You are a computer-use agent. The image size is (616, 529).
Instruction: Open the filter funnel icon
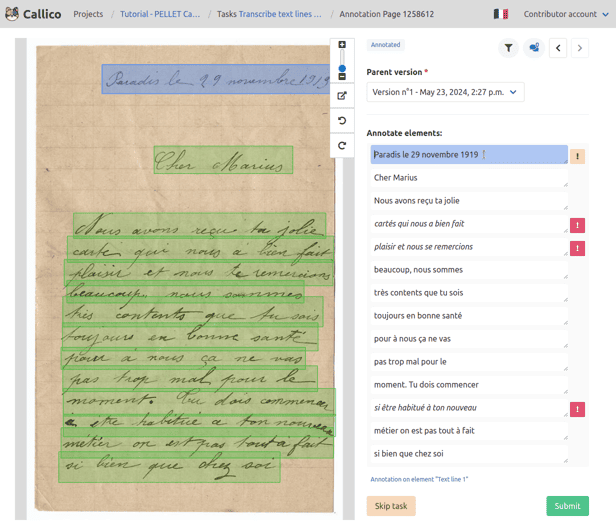point(508,48)
